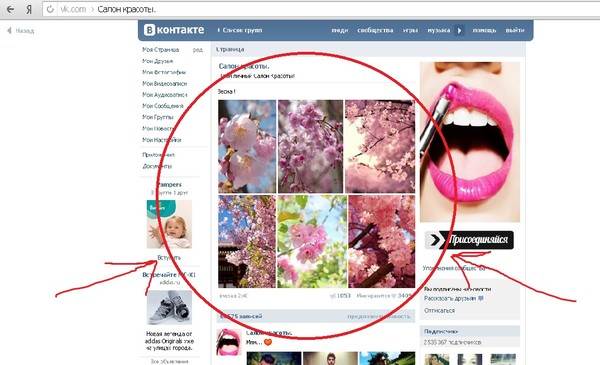The image size is (600, 365).
Task: Click the ВКонтакте logo
Action: coord(174,30)
